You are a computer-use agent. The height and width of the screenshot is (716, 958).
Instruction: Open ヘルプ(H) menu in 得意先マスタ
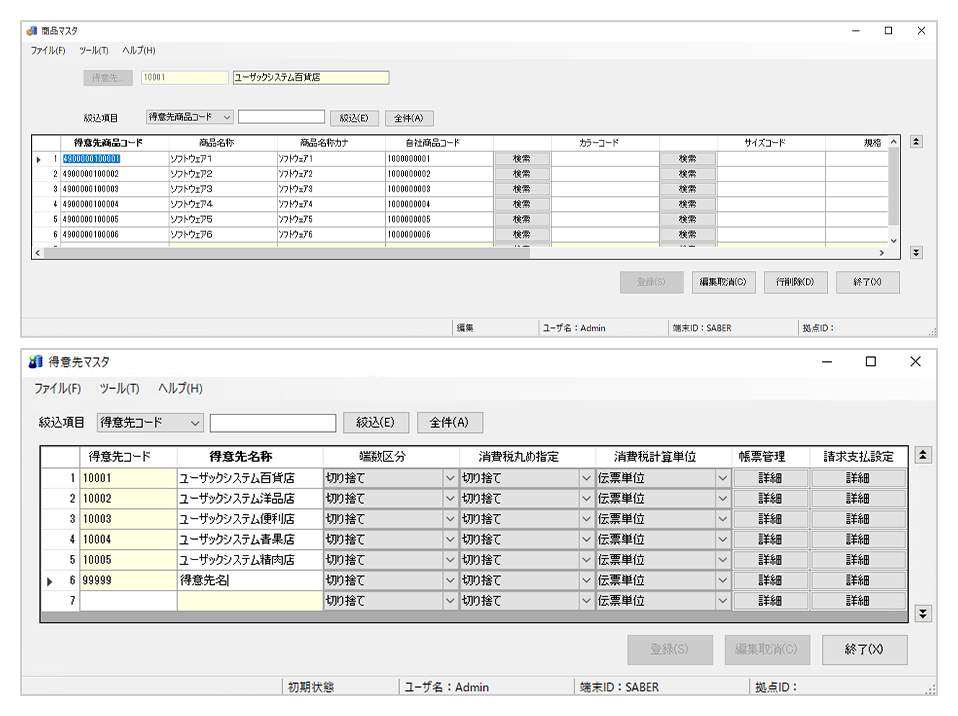(180, 388)
